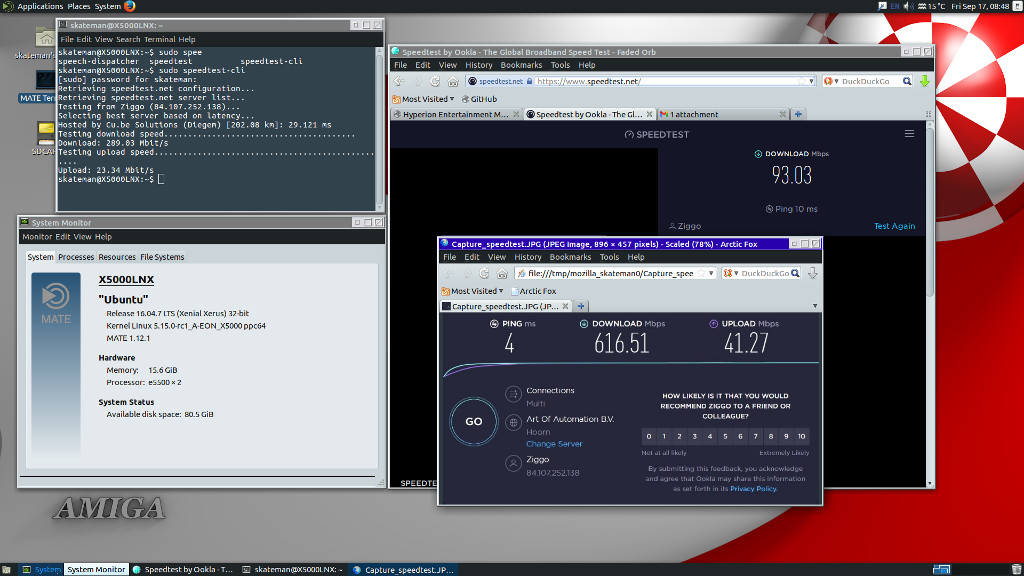This screenshot has height=576, width=1024.
Task: Click the X5000LNX hostname heading
Action: [x=126, y=280]
